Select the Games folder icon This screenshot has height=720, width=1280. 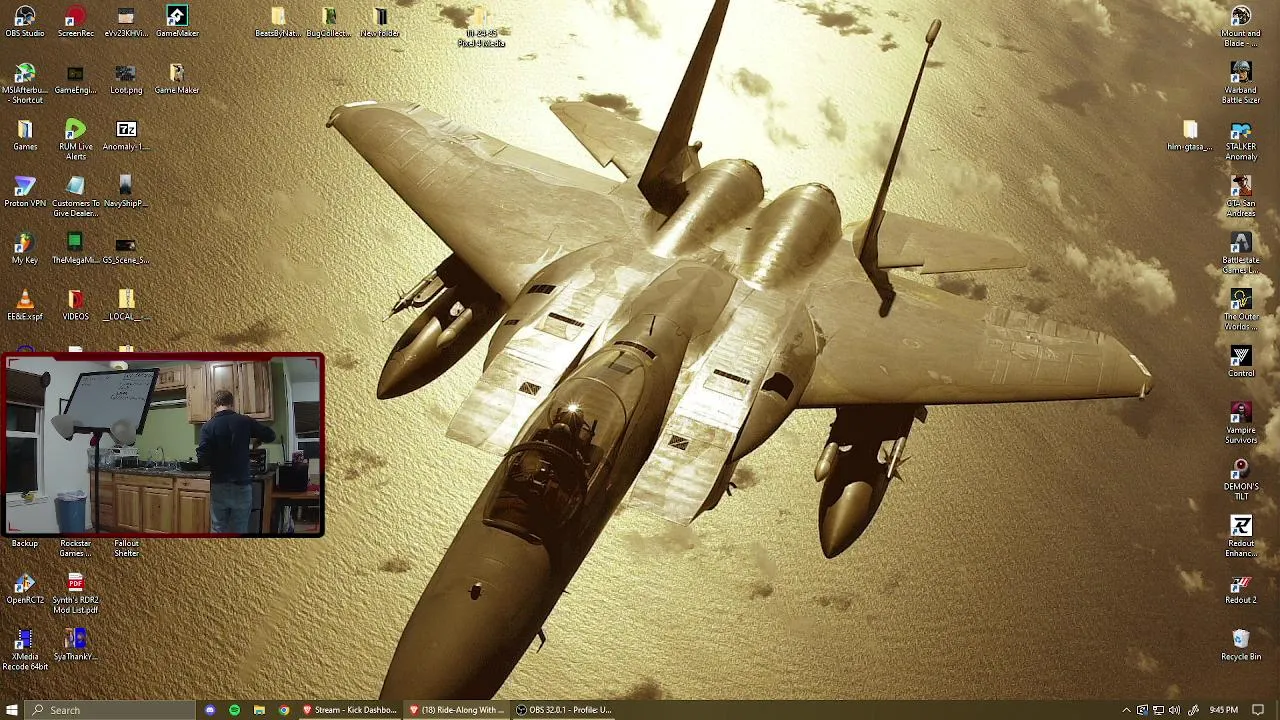[x=25, y=135]
